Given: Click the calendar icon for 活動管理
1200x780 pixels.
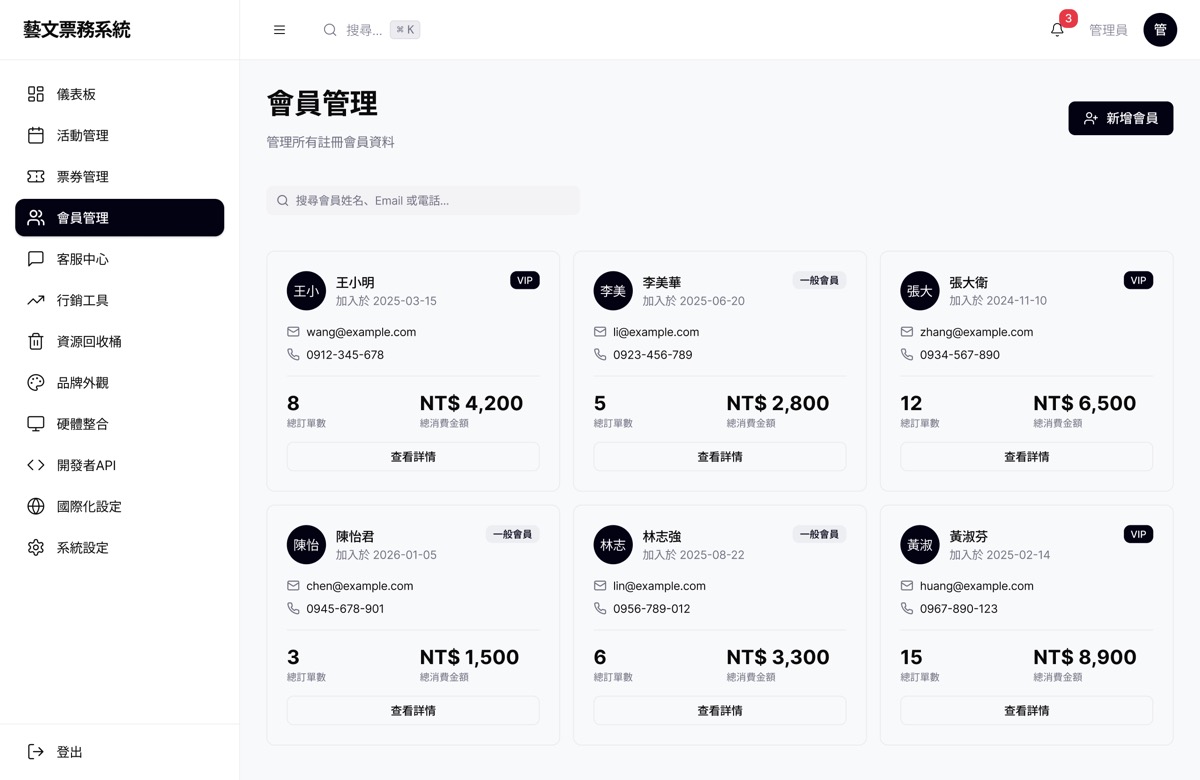Looking at the screenshot, I should point(36,135).
